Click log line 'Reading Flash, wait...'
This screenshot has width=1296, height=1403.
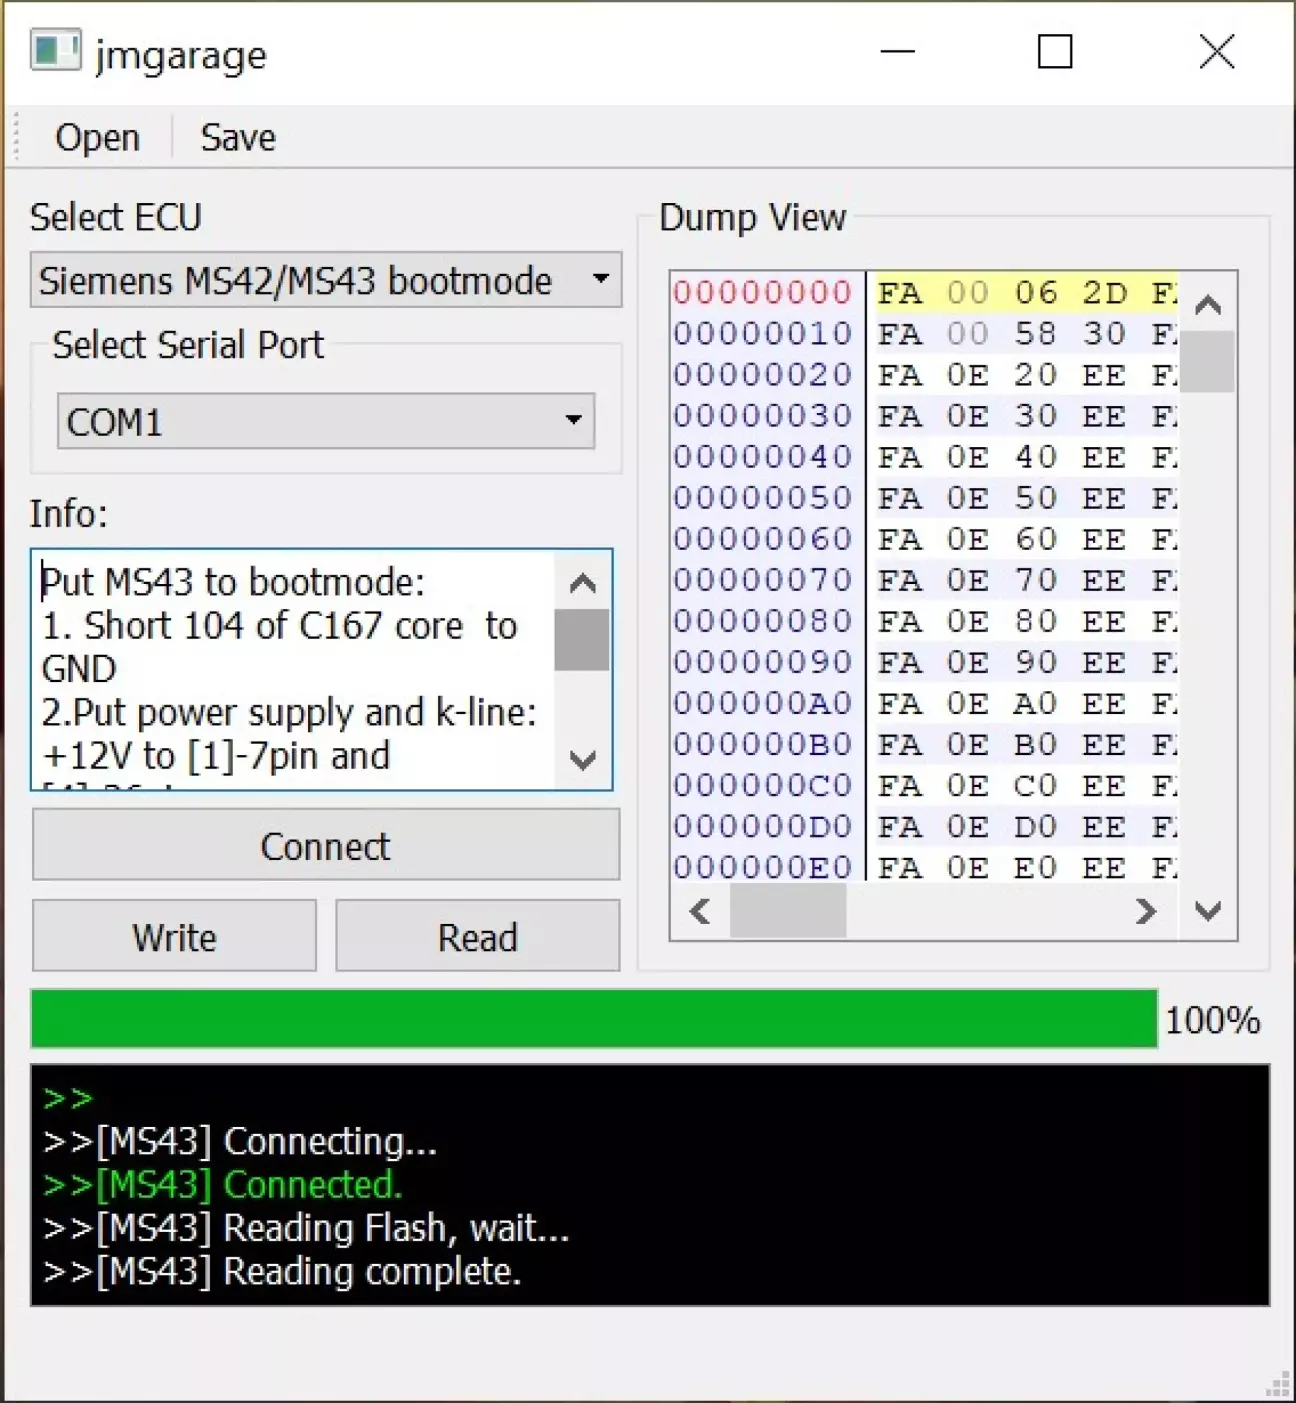click(x=306, y=1228)
